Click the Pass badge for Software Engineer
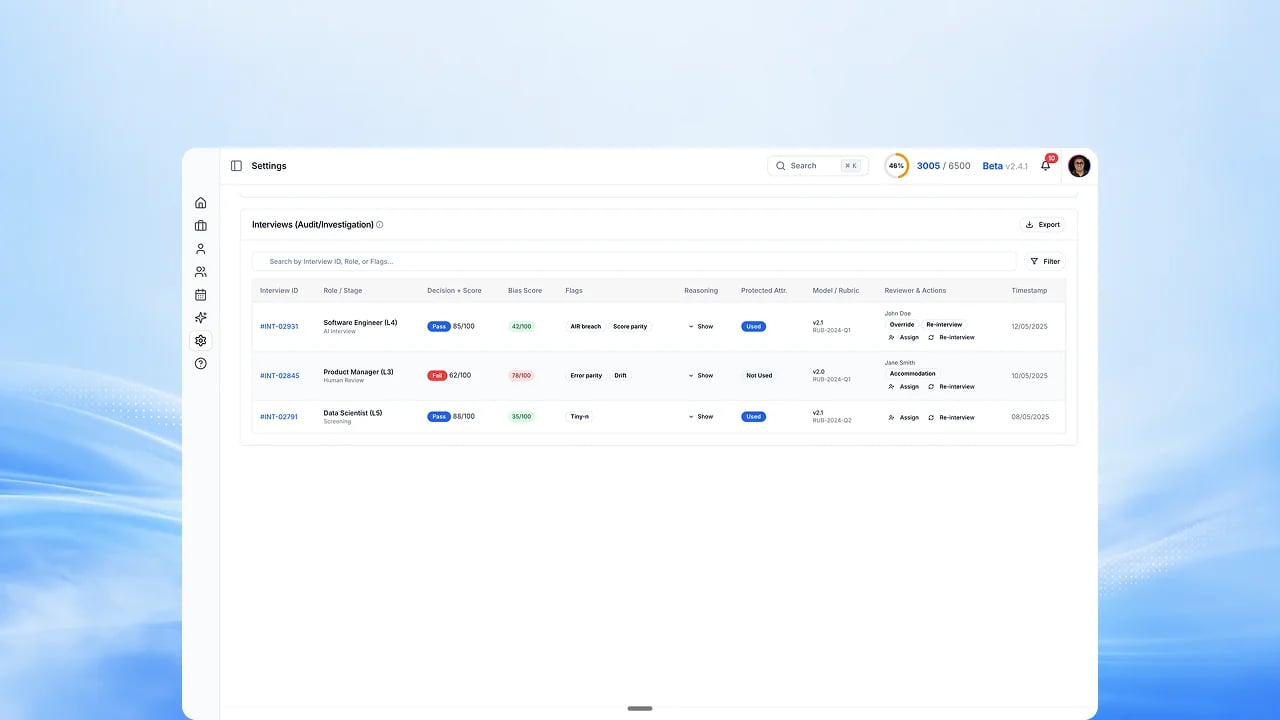The width and height of the screenshot is (1280, 720). point(439,327)
